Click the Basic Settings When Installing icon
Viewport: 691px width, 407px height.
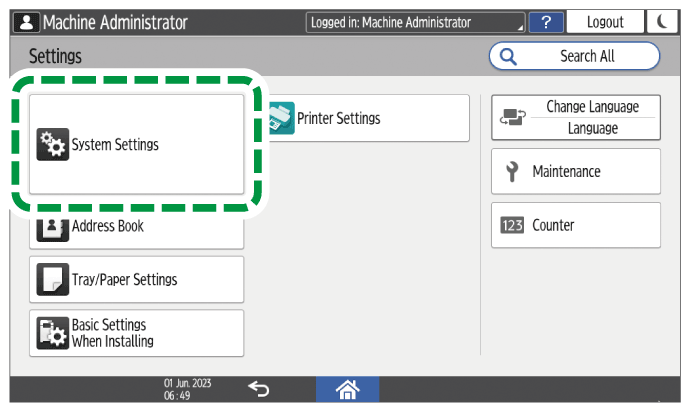(x=50, y=334)
